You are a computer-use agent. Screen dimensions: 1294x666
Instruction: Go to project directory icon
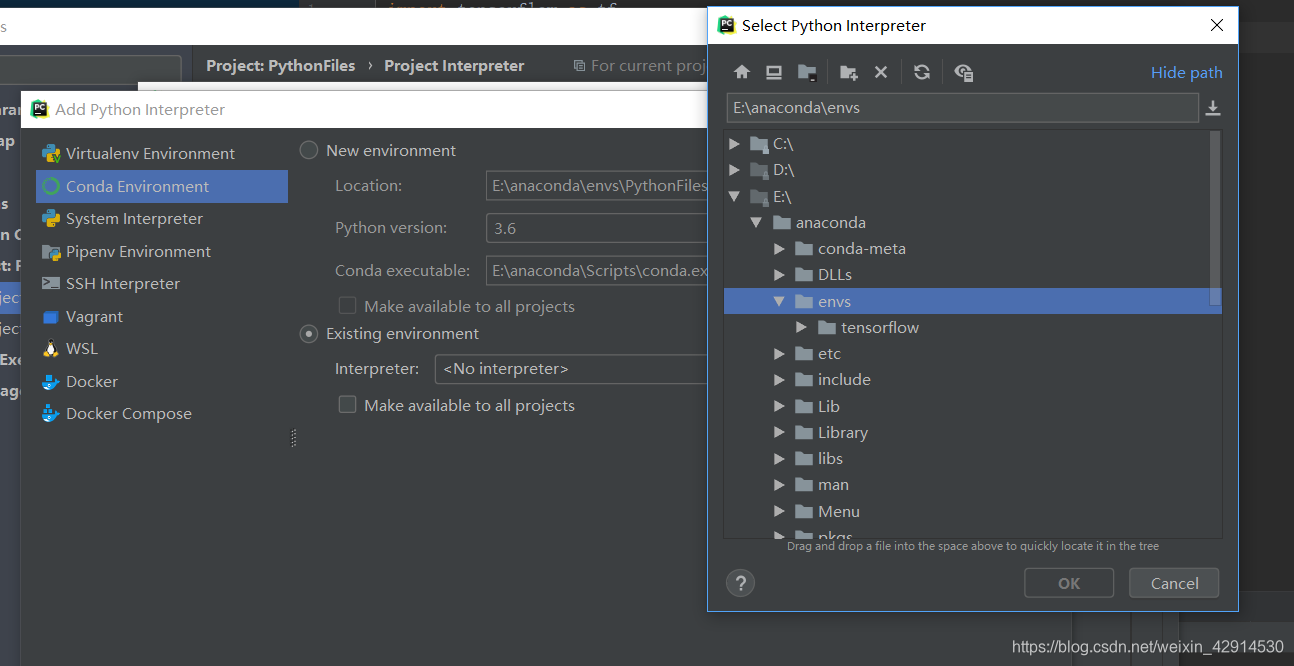(x=807, y=72)
